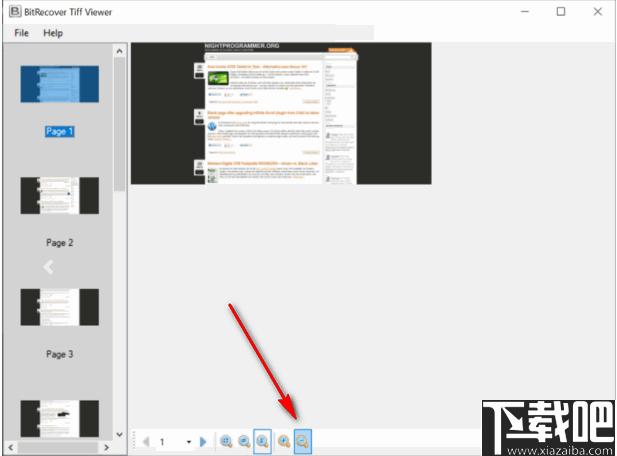Click the BitRecover app logo icon

(15, 11)
